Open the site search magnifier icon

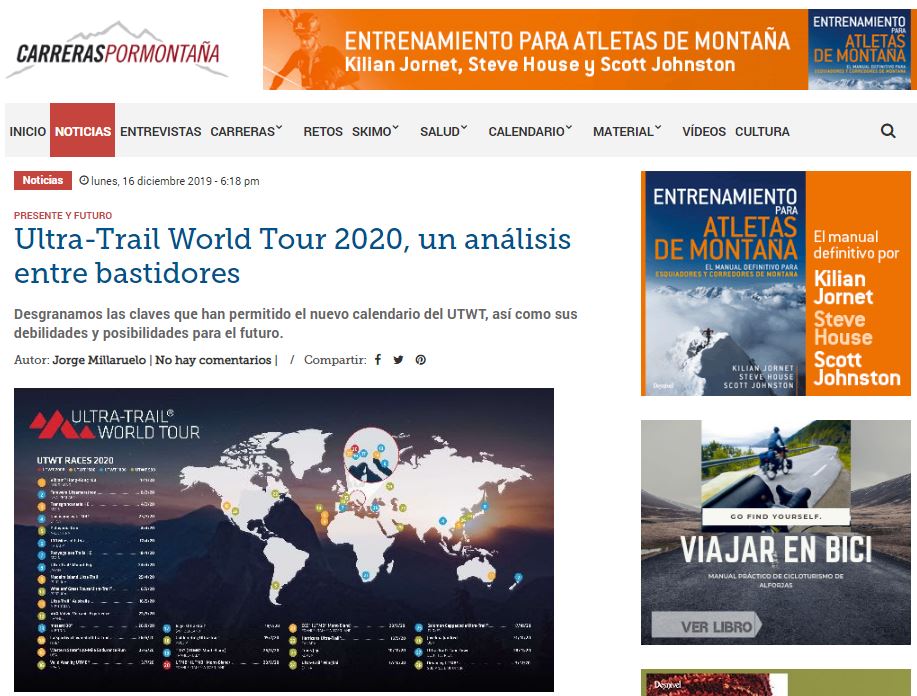click(888, 130)
